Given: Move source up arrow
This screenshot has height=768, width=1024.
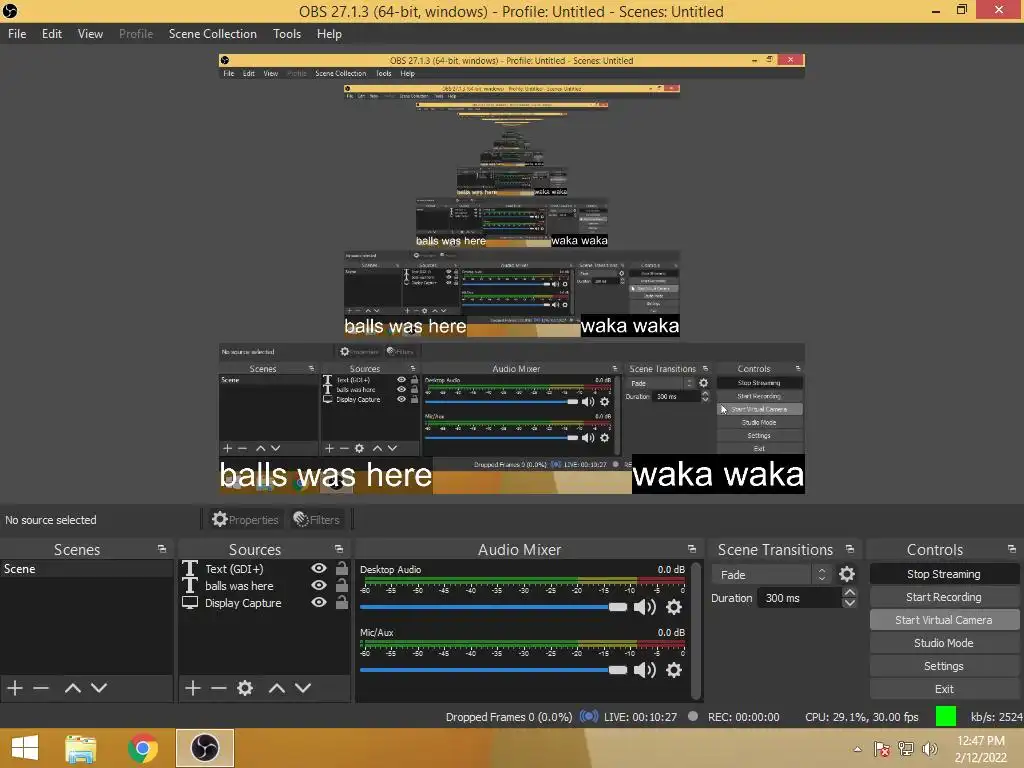Looking at the screenshot, I should [x=277, y=688].
